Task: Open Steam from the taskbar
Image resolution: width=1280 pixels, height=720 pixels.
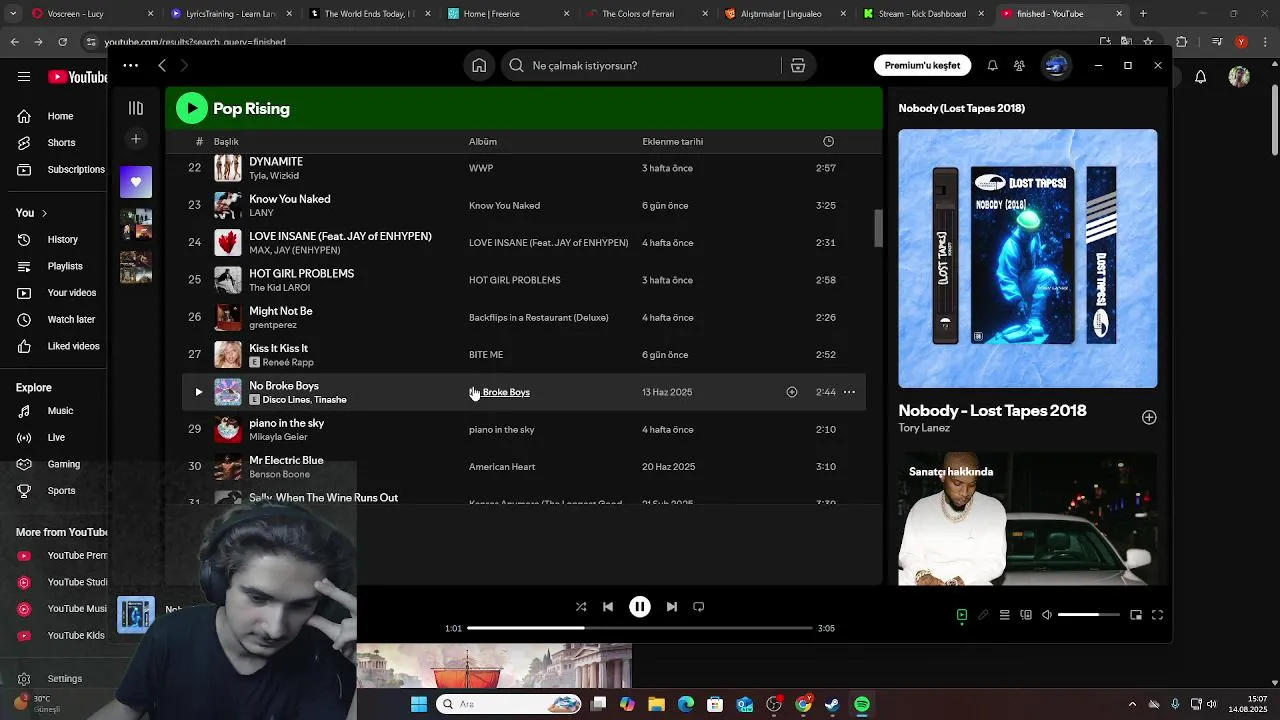Action: coord(832,704)
